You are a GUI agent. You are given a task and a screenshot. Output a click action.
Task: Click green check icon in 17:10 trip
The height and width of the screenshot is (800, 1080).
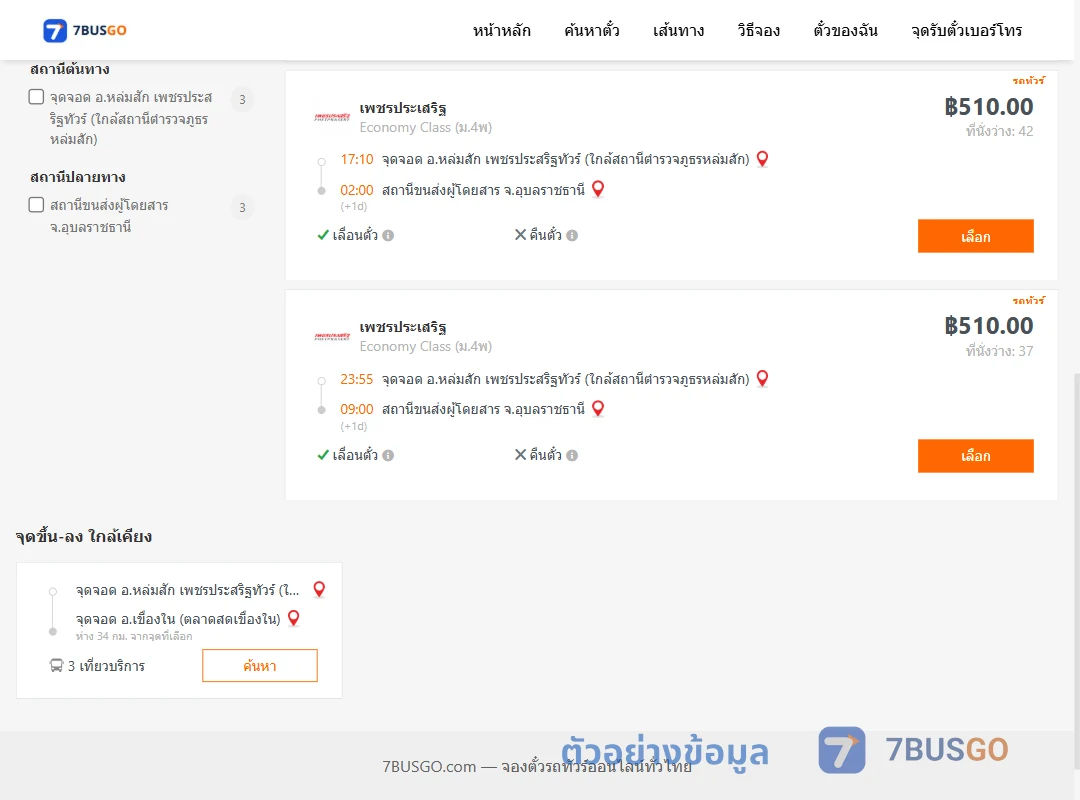322,235
